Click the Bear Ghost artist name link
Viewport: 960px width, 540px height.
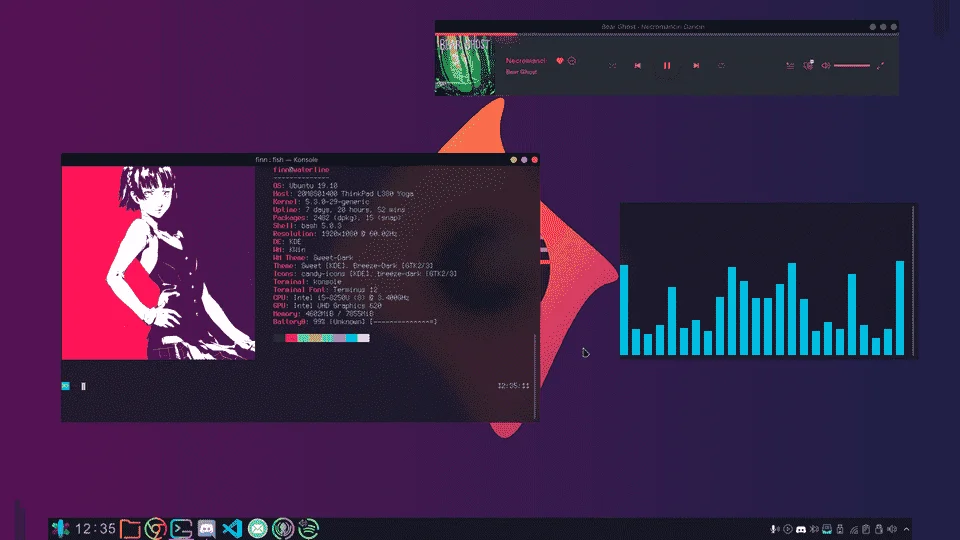[521, 72]
